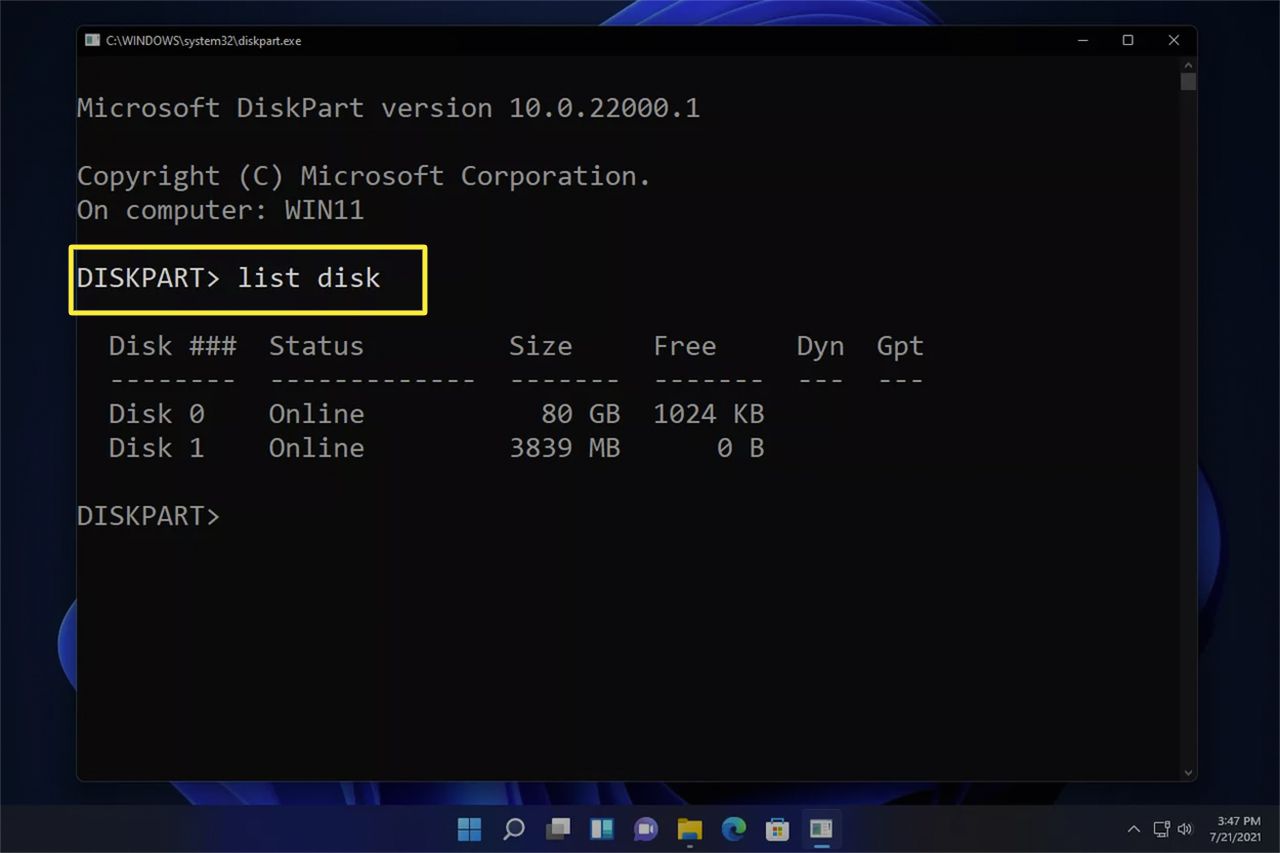Click the 'Disk 0' row label
This screenshot has width=1280, height=853.
[157, 414]
